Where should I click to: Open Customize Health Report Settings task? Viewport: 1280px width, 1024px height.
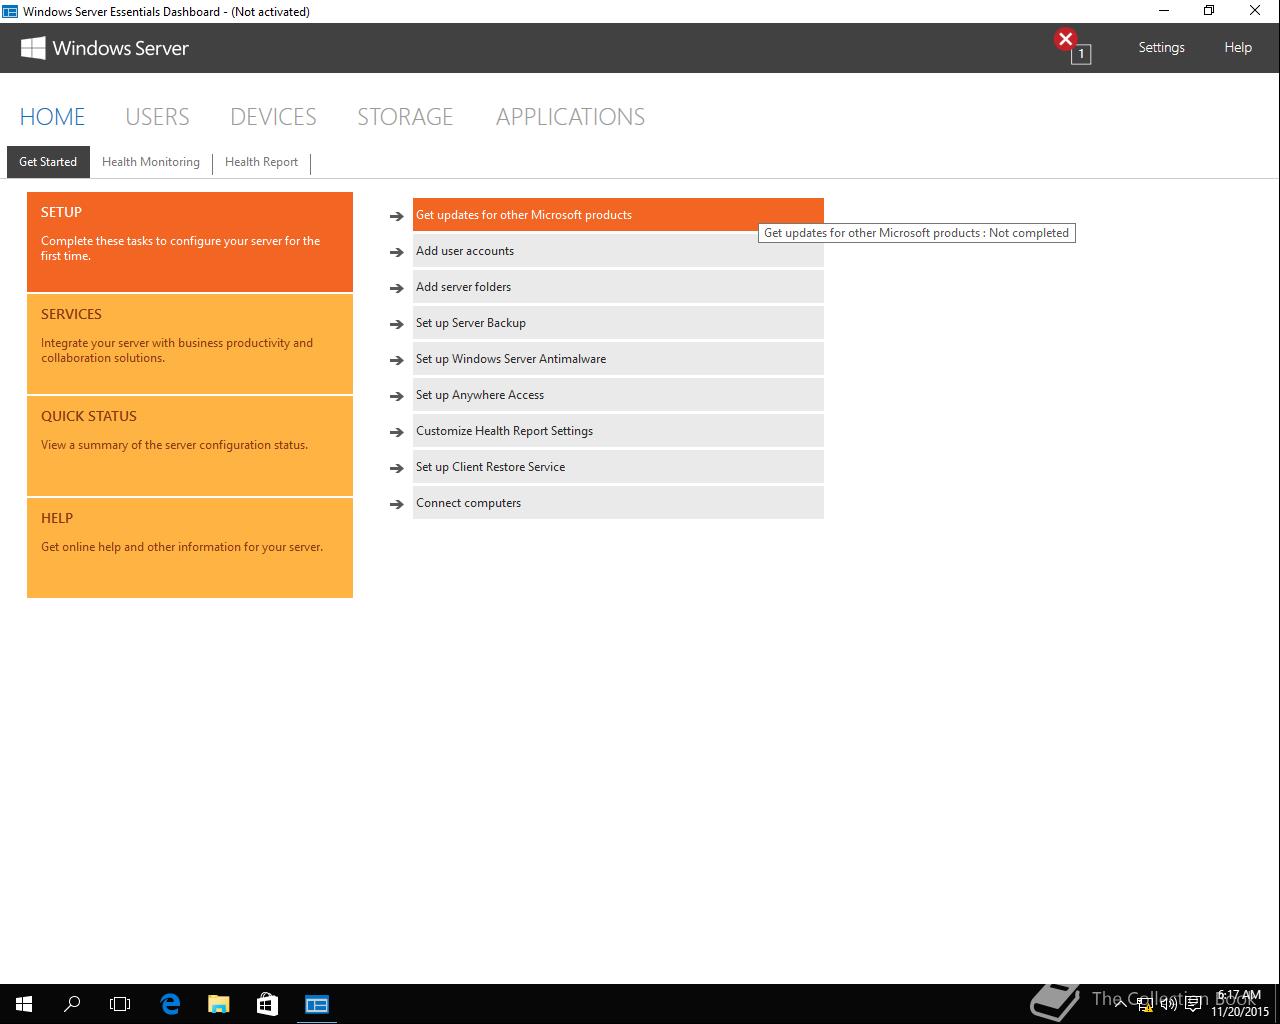[x=618, y=431]
